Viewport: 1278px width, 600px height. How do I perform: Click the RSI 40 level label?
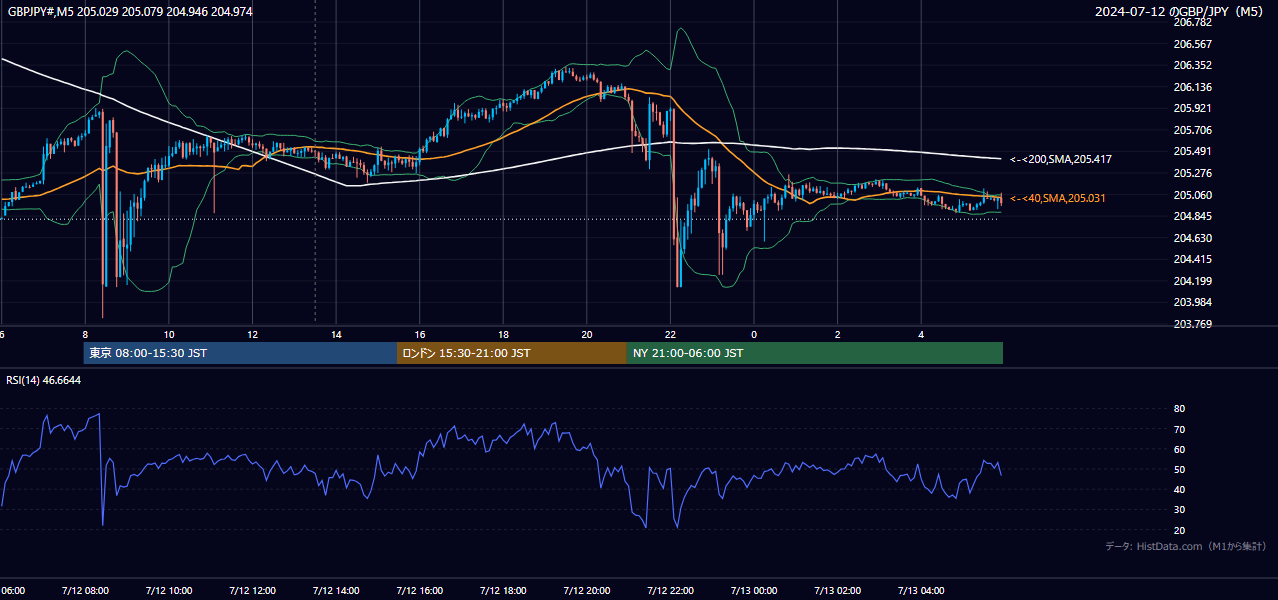coord(1179,490)
